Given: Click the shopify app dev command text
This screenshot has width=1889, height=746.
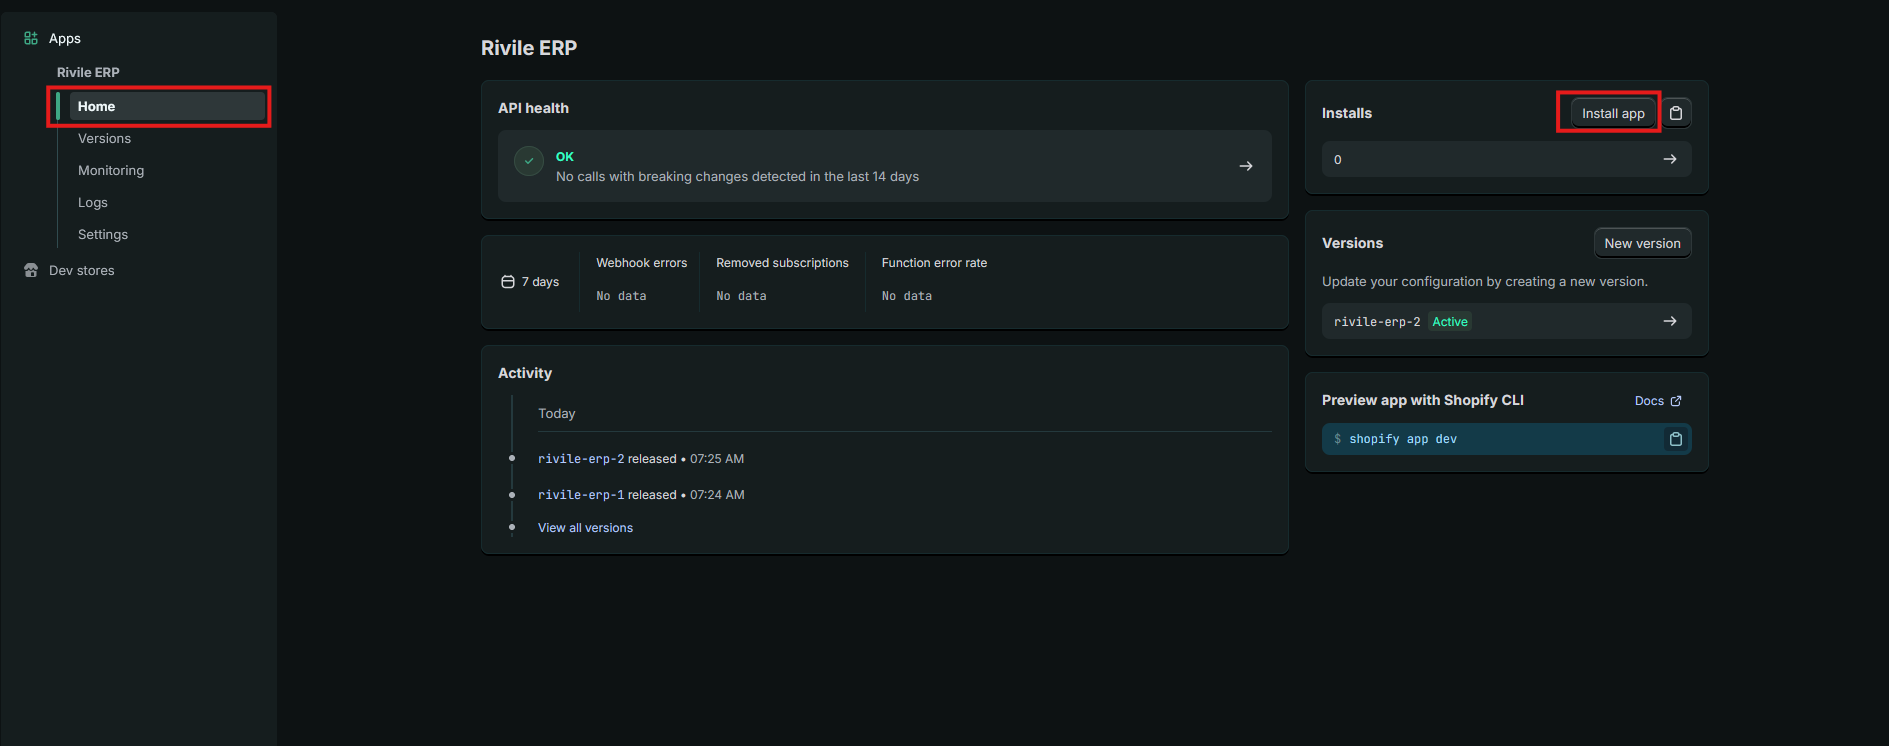Looking at the screenshot, I should pos(1403,439).
